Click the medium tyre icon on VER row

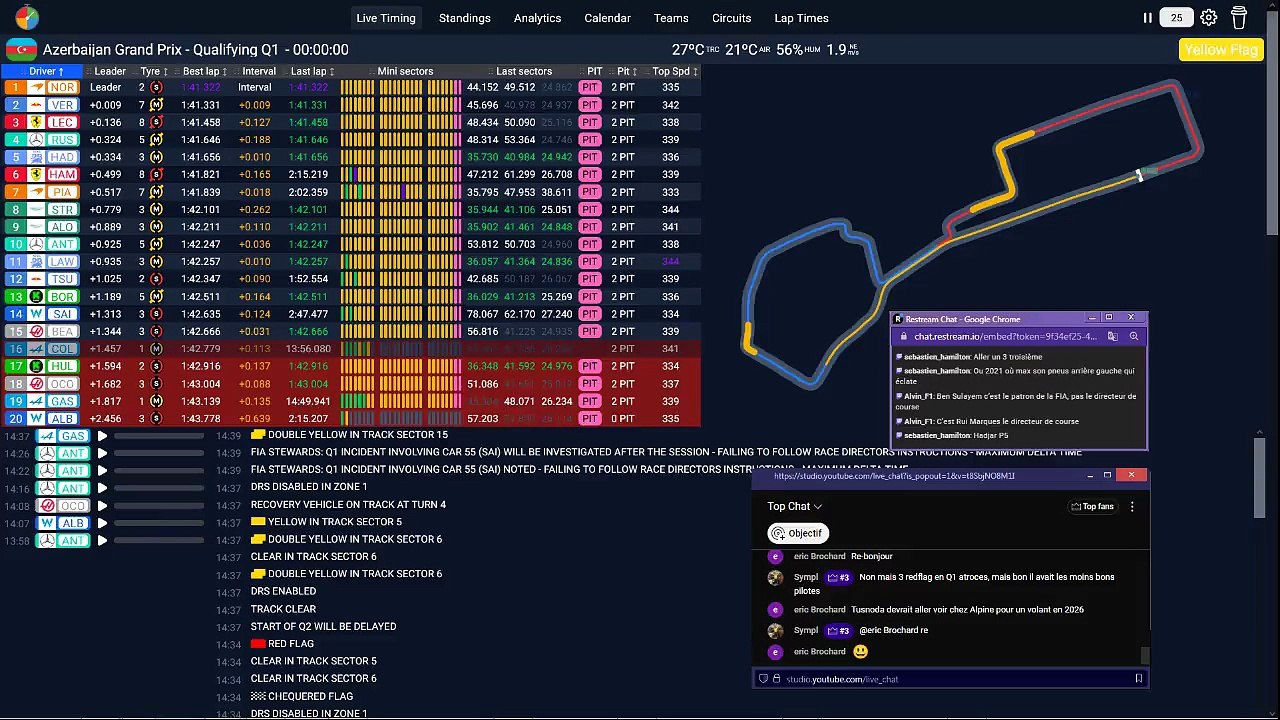click(x=156, y=105)
